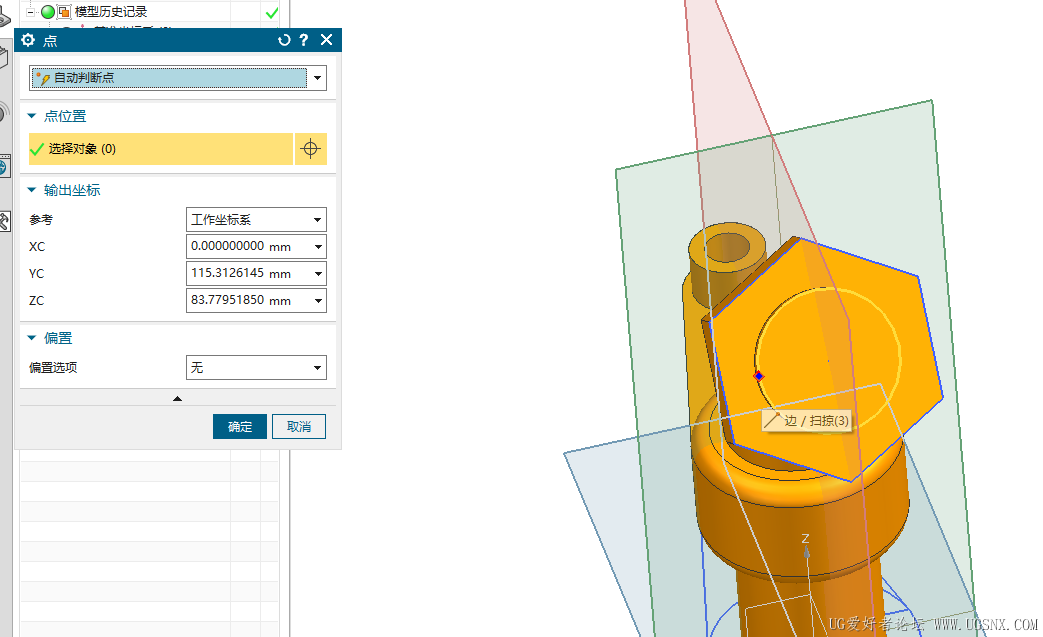Click the point constructor crosshair icon
The width and height of the screenshot is (1043, 637).
311,149
